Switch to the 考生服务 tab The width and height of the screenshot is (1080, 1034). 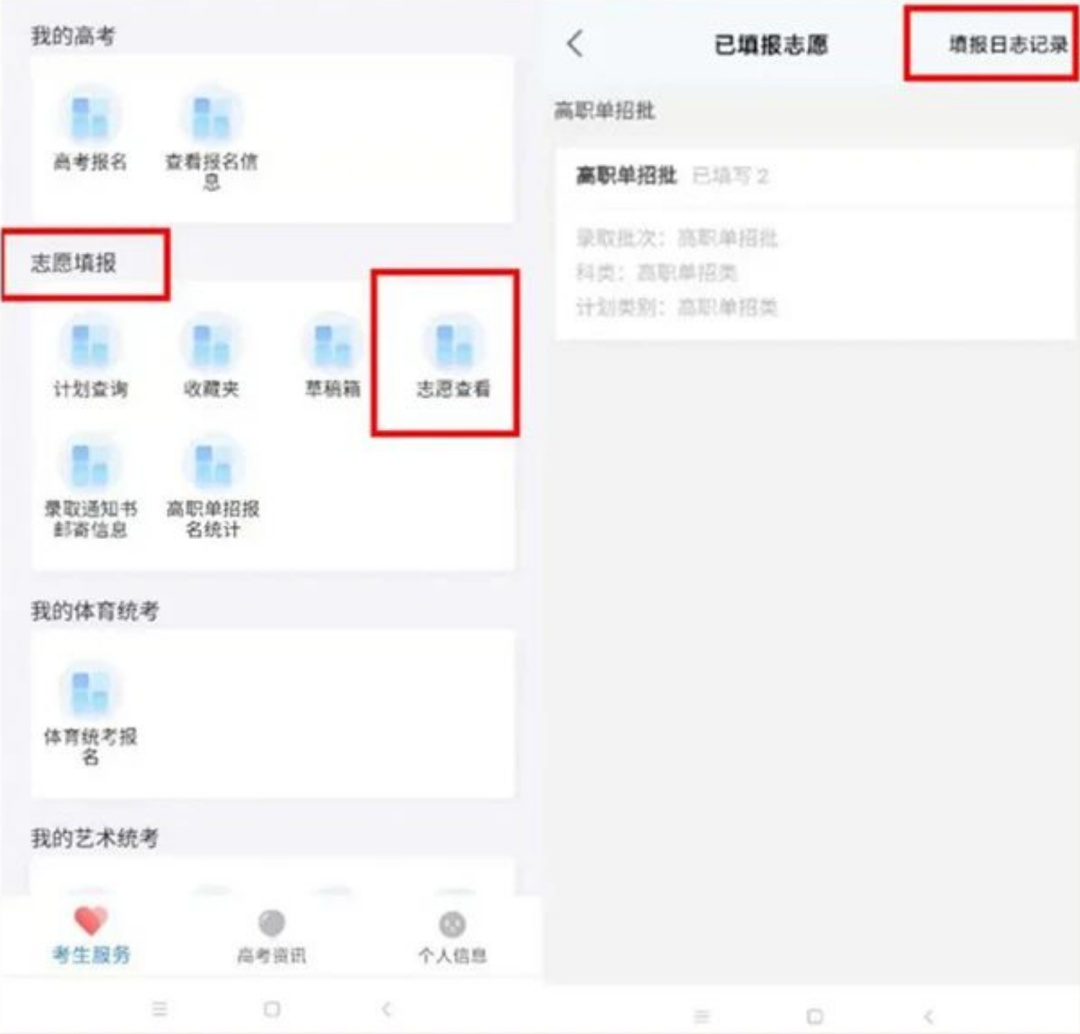pyautogui.click(x=91, y=935)
